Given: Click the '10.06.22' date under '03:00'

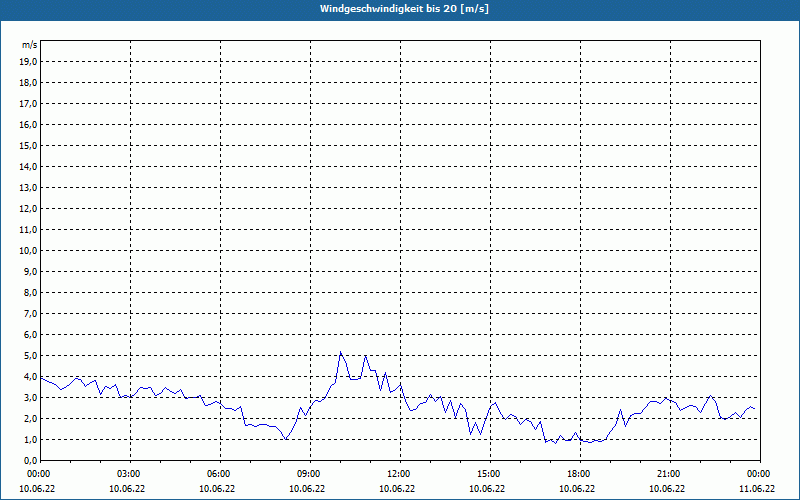Looking at the screenshot, I should pyautogui.click(x=127, y=488).
